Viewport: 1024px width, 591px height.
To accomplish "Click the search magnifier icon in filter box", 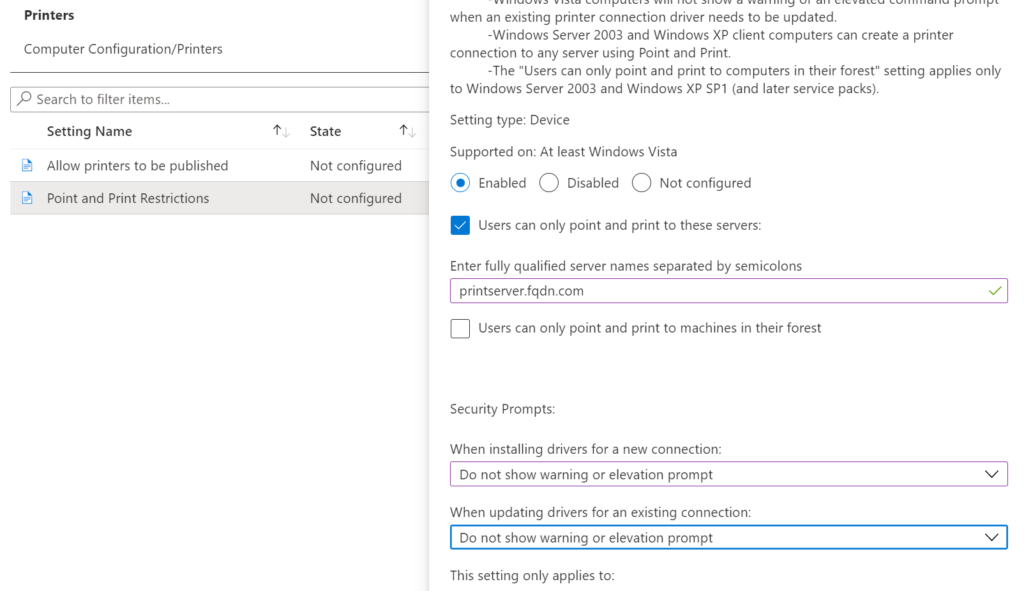I will point(24,99).
